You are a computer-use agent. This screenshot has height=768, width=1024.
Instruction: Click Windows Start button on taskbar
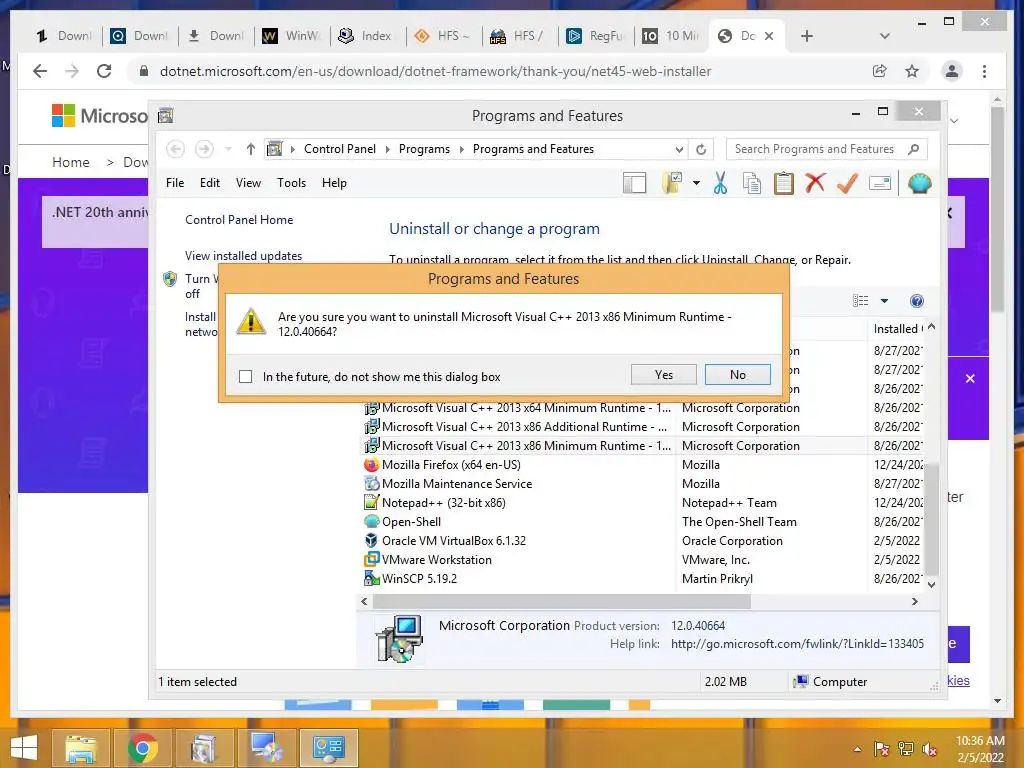24,748
